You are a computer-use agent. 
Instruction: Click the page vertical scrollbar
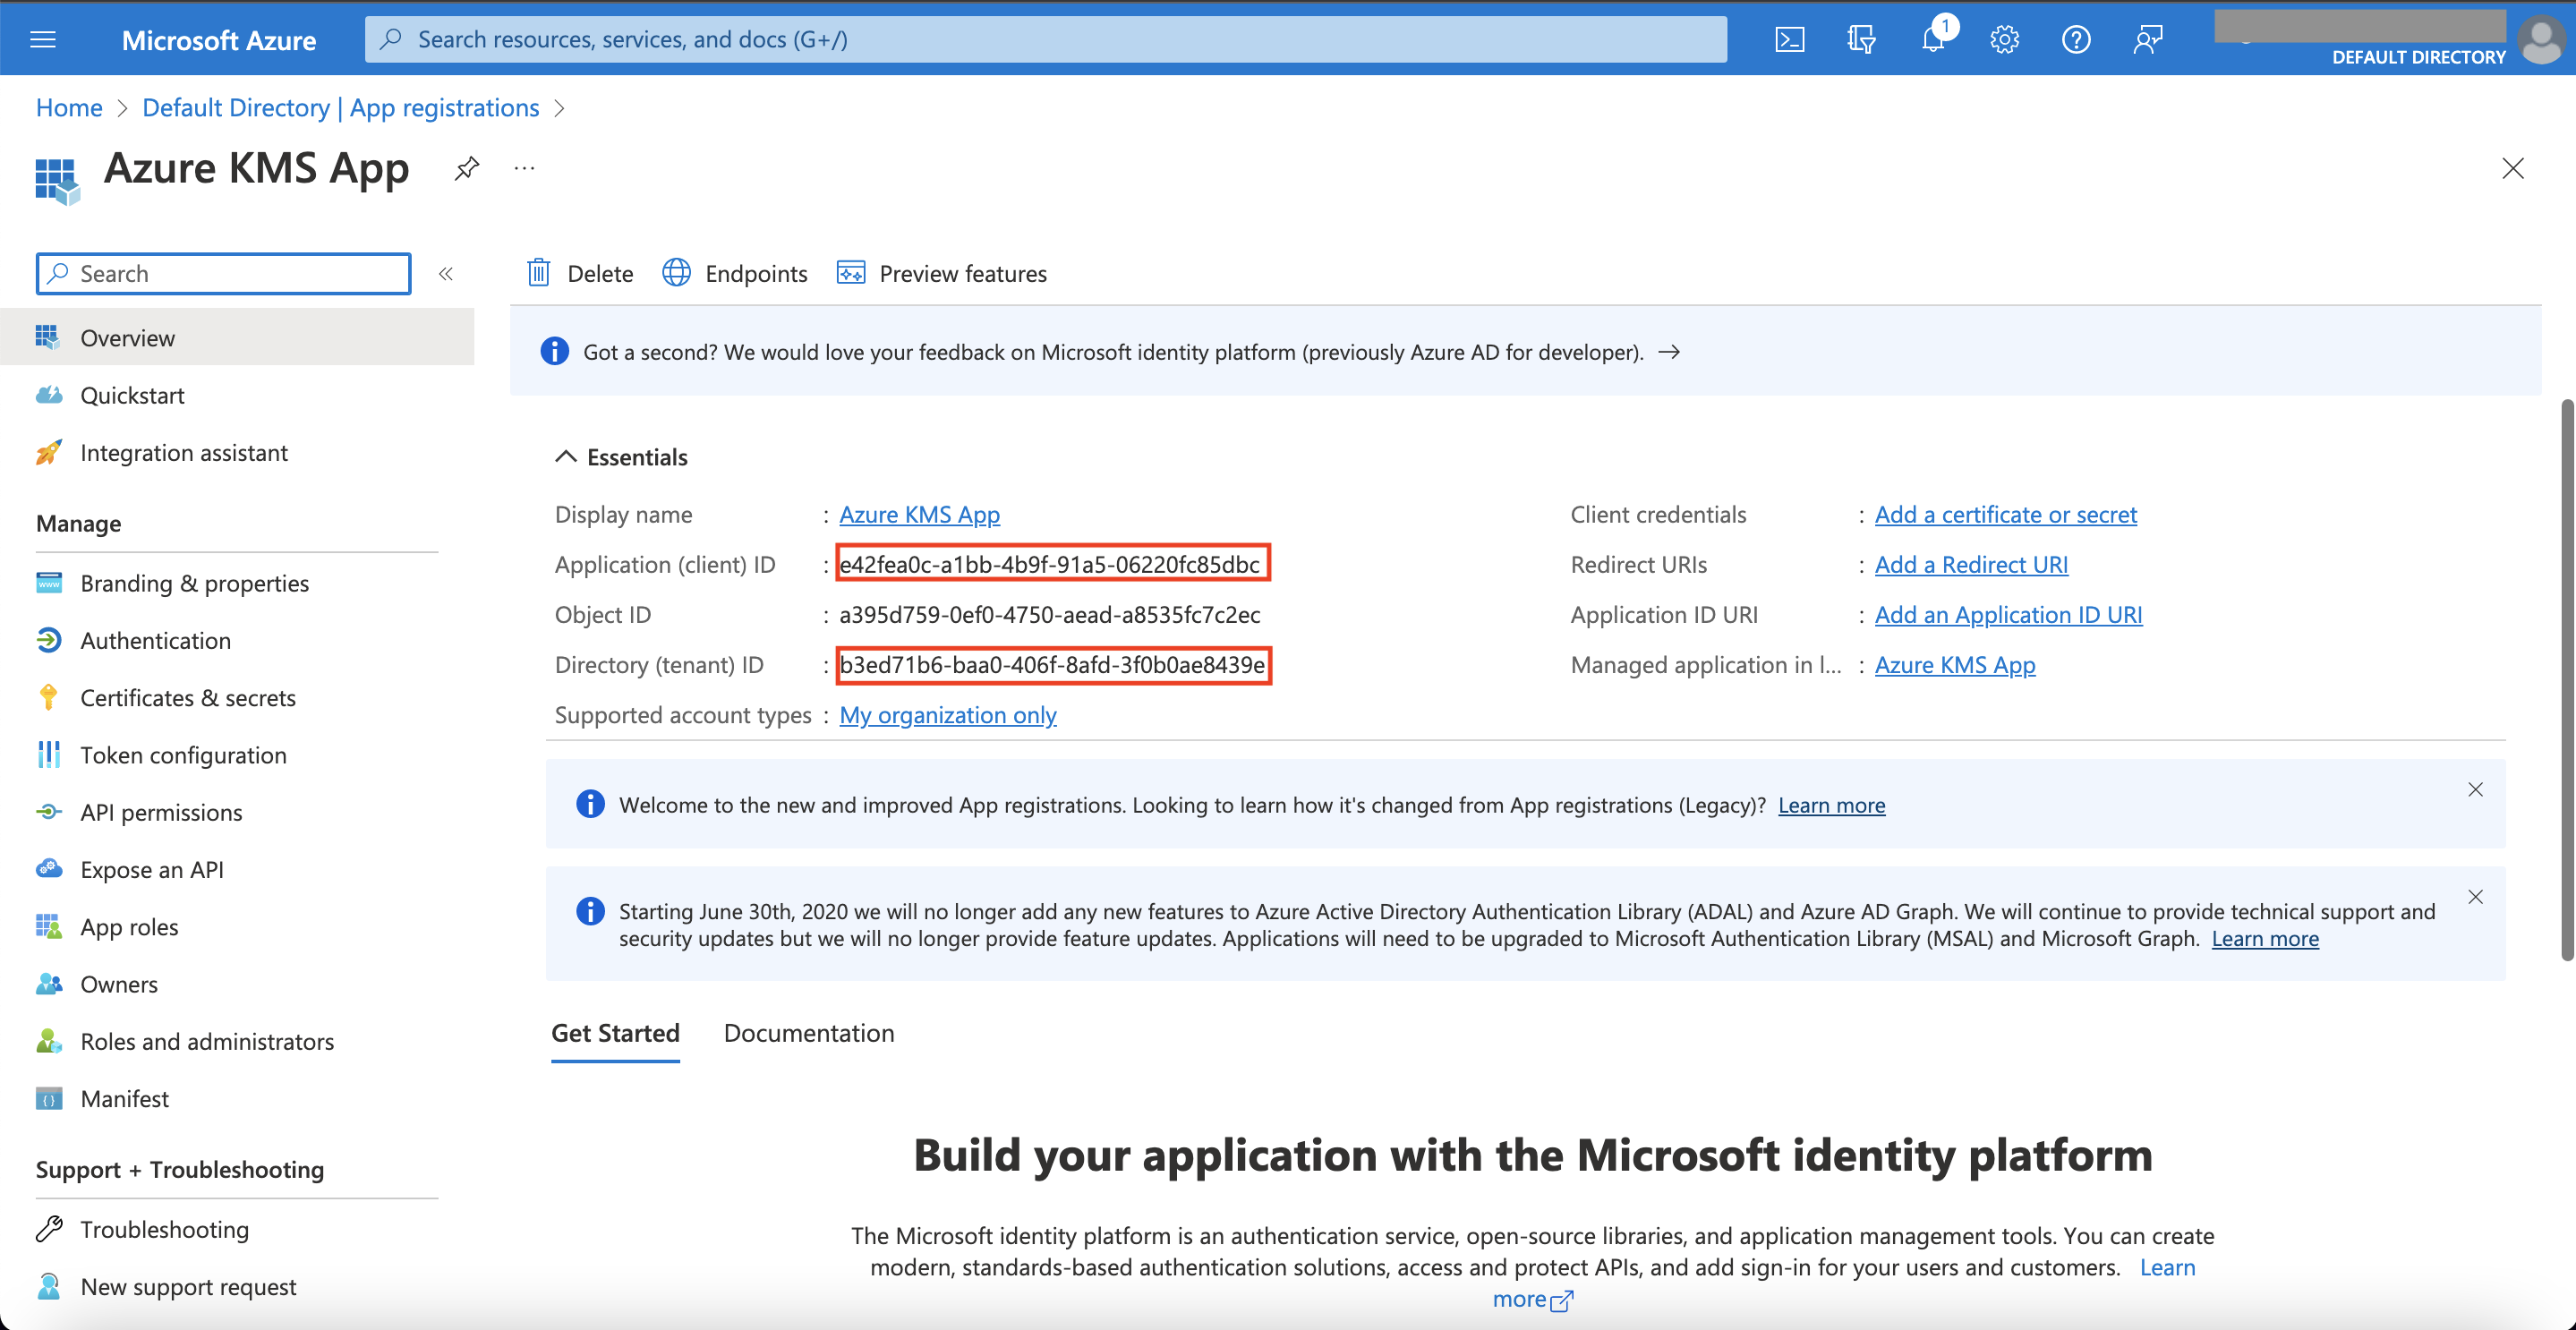[2566, 680]
